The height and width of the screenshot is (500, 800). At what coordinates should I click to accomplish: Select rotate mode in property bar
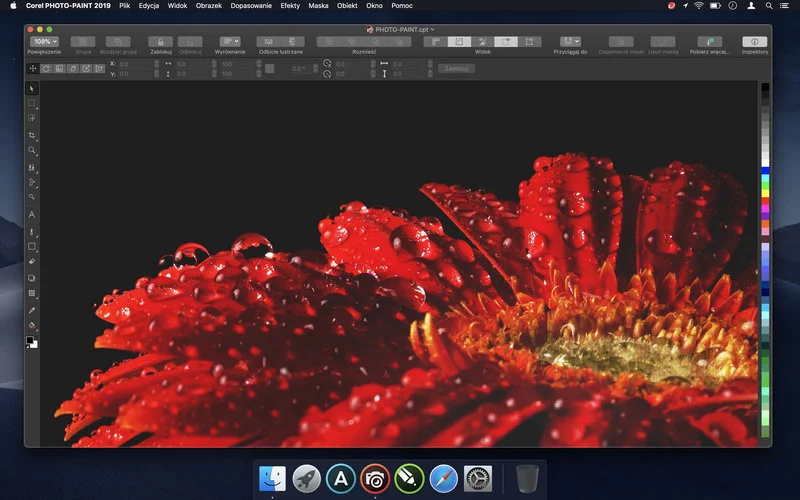coord(46,68)
